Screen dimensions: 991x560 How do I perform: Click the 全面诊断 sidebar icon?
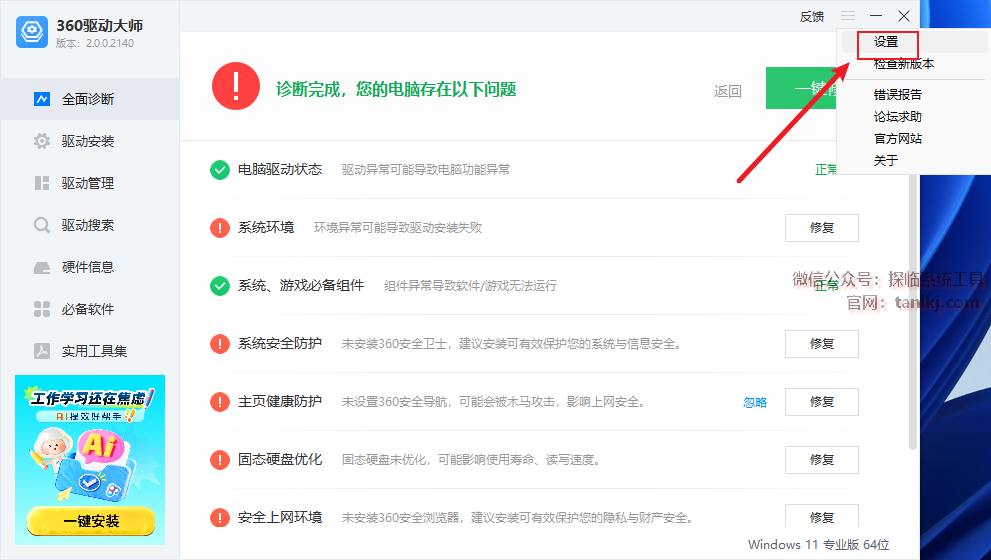pos(42,99)
